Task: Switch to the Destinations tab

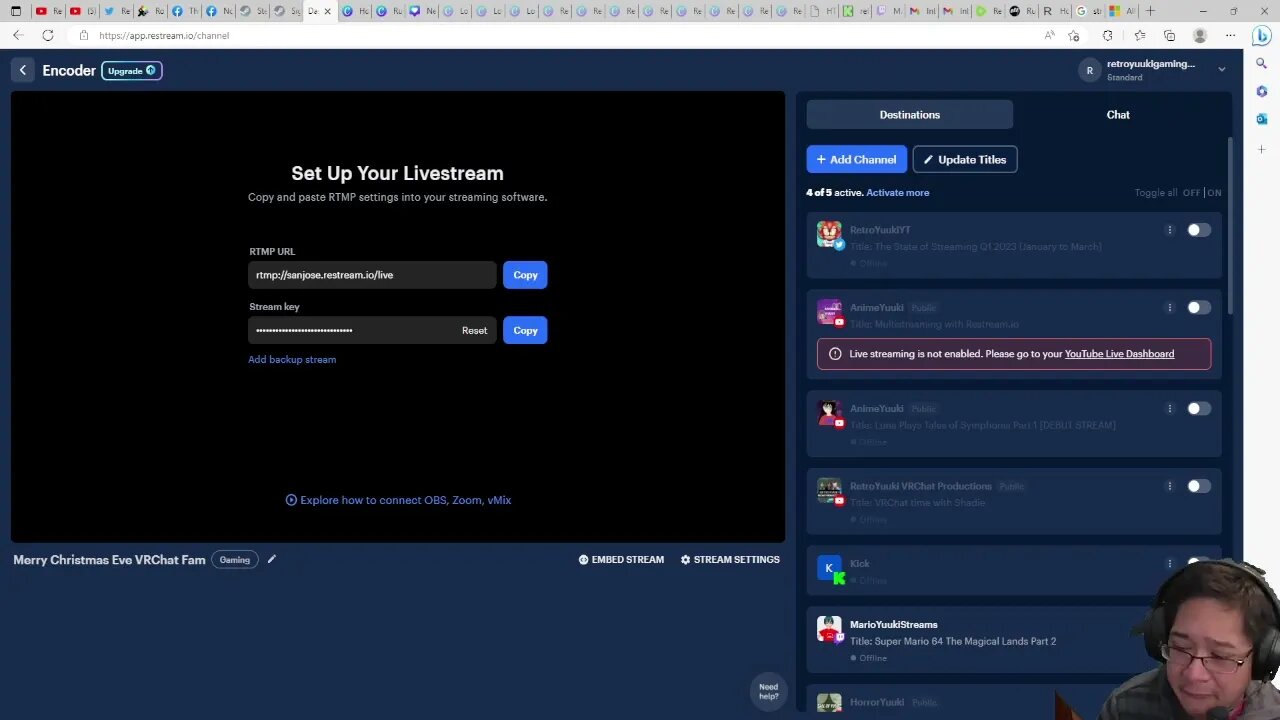Action: pos(910,115)
